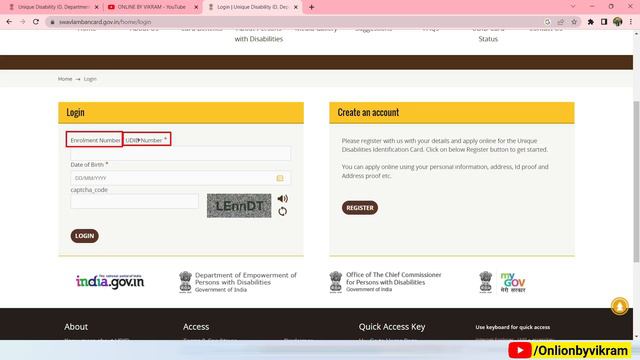Open india.gov.in logo link
This screenshot has width=640, height=360.
coord(110,281)
